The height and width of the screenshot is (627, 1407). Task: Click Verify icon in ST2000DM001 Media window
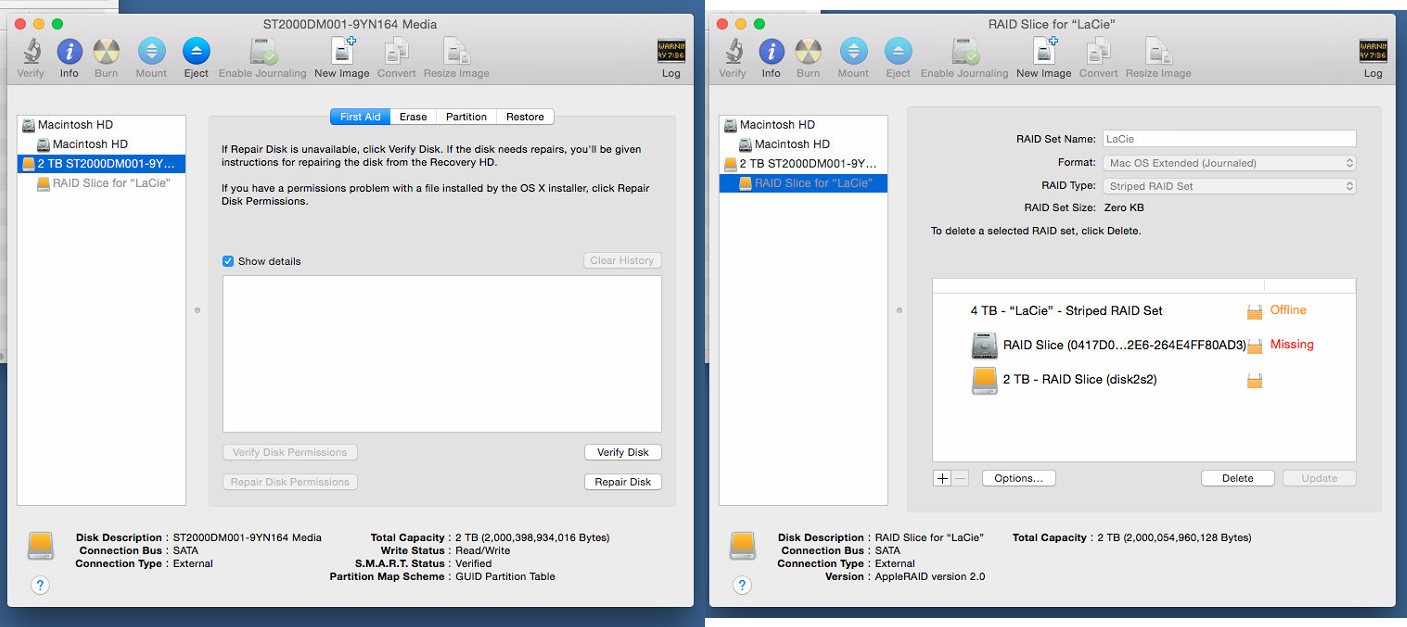pyautogui.click(x=31, y=52)
